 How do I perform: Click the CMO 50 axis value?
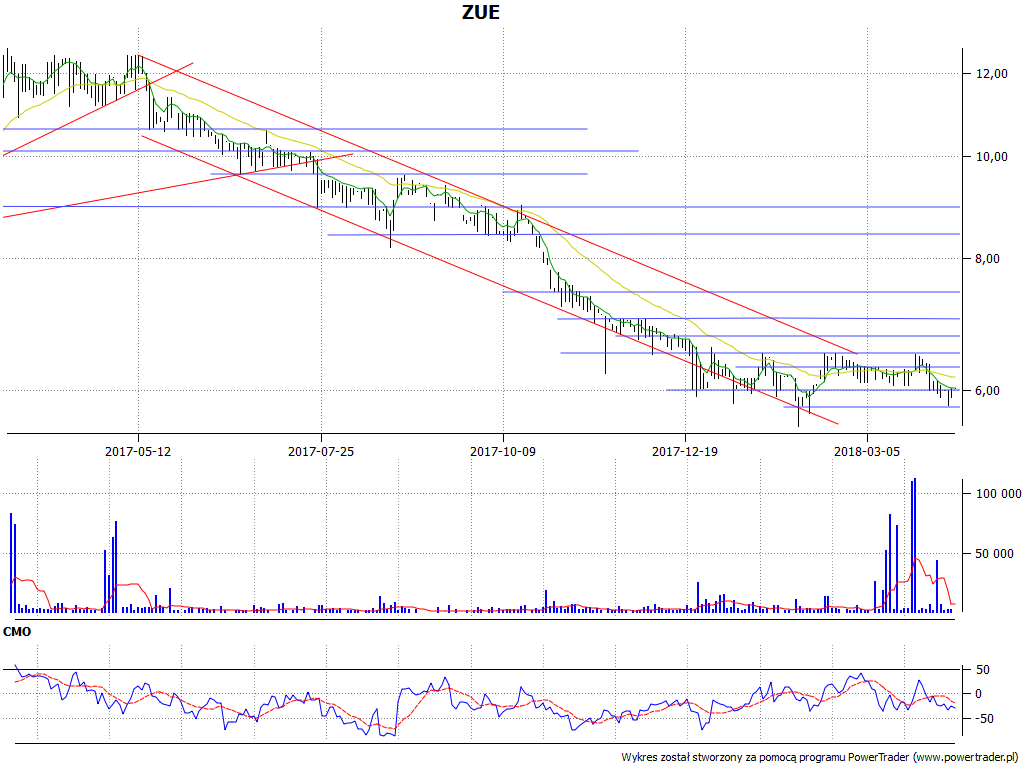click(982, 670)
